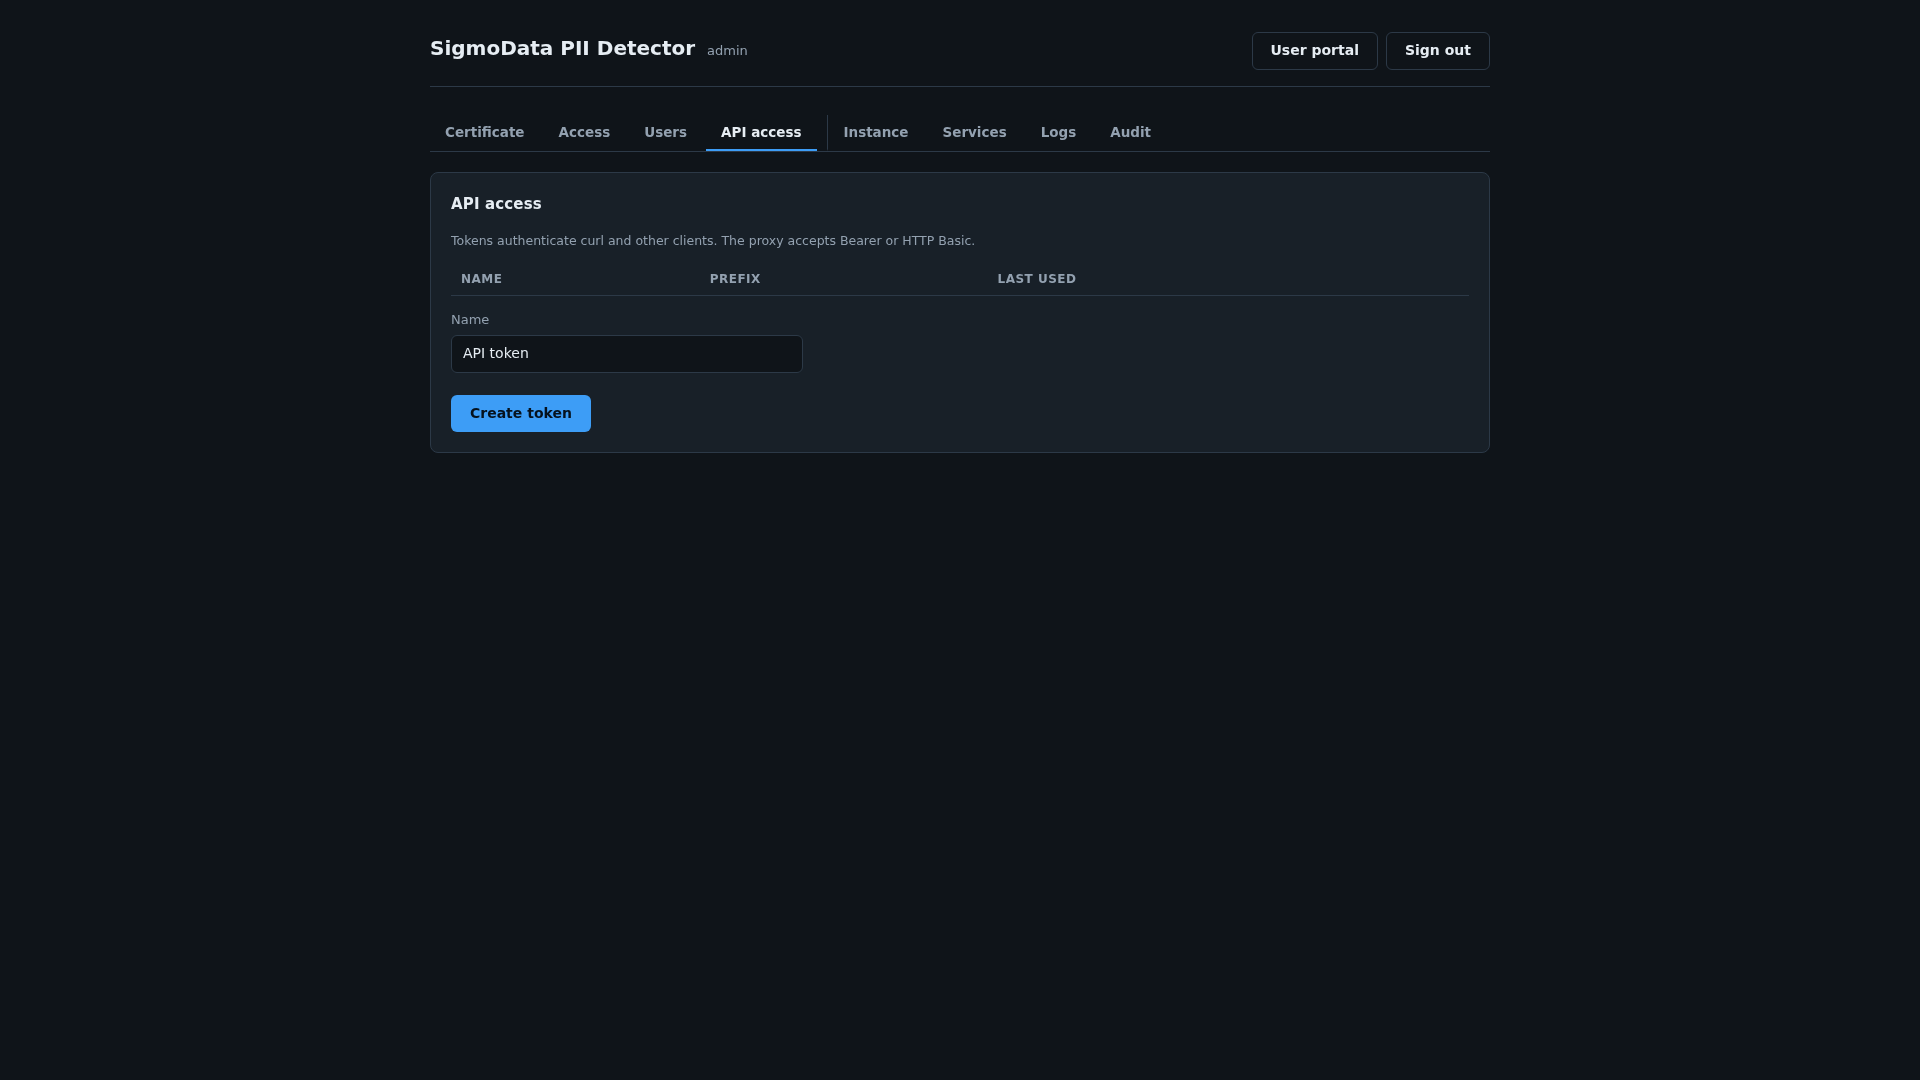Click the admin label beside the title

[727, 51]
